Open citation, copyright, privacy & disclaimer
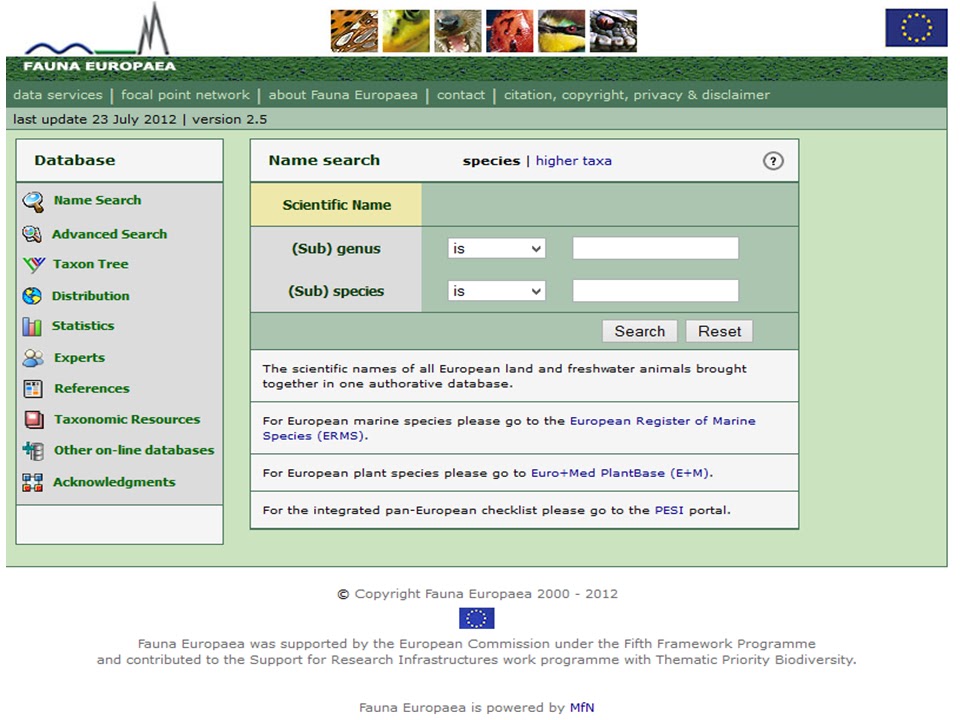The width and height of the screenshot is (960, 720). [x=637, y=95]
